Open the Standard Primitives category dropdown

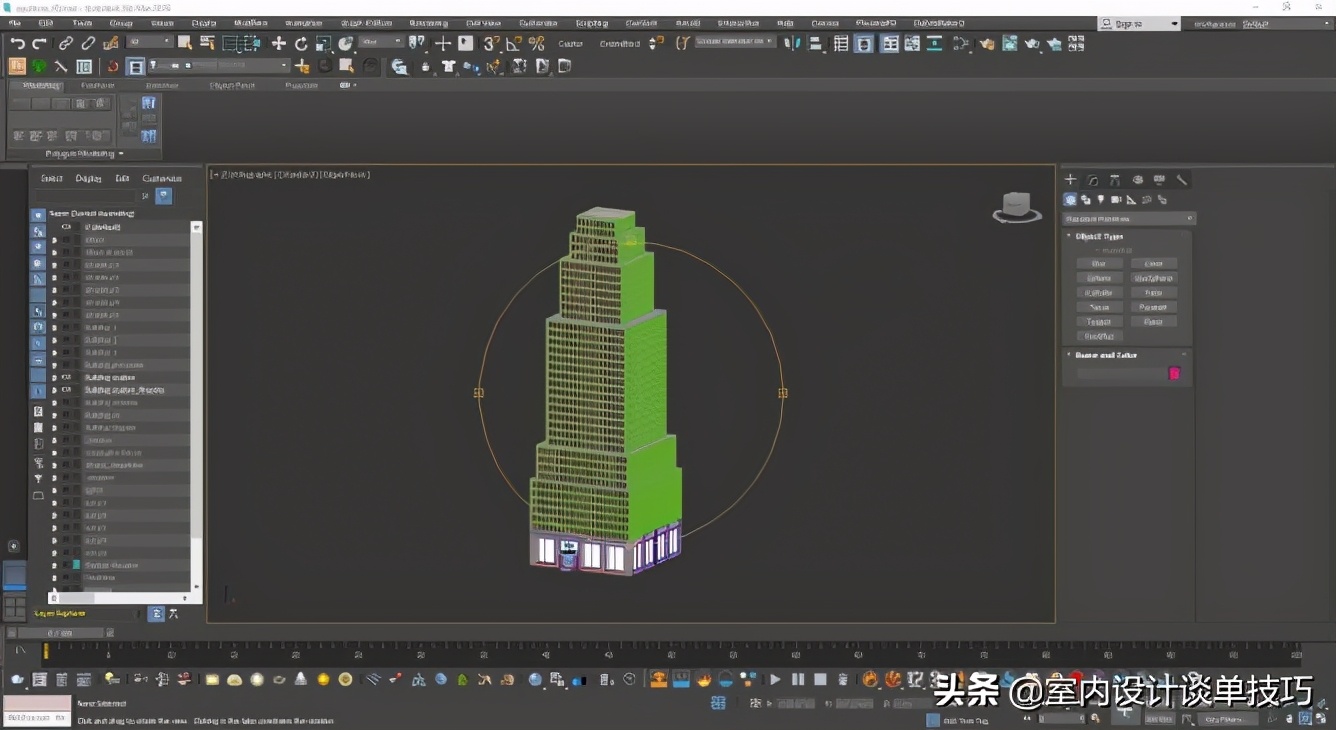click(1128, 218)
